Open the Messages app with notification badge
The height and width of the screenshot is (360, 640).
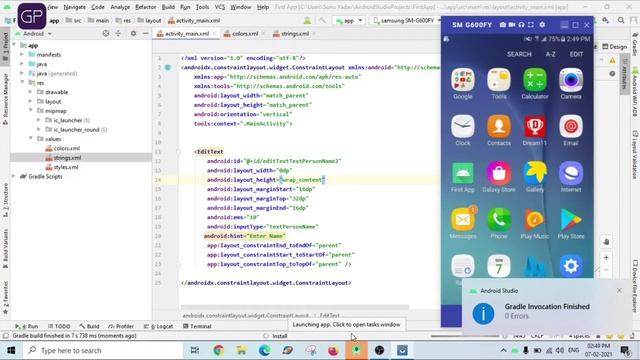coord(462,220)
